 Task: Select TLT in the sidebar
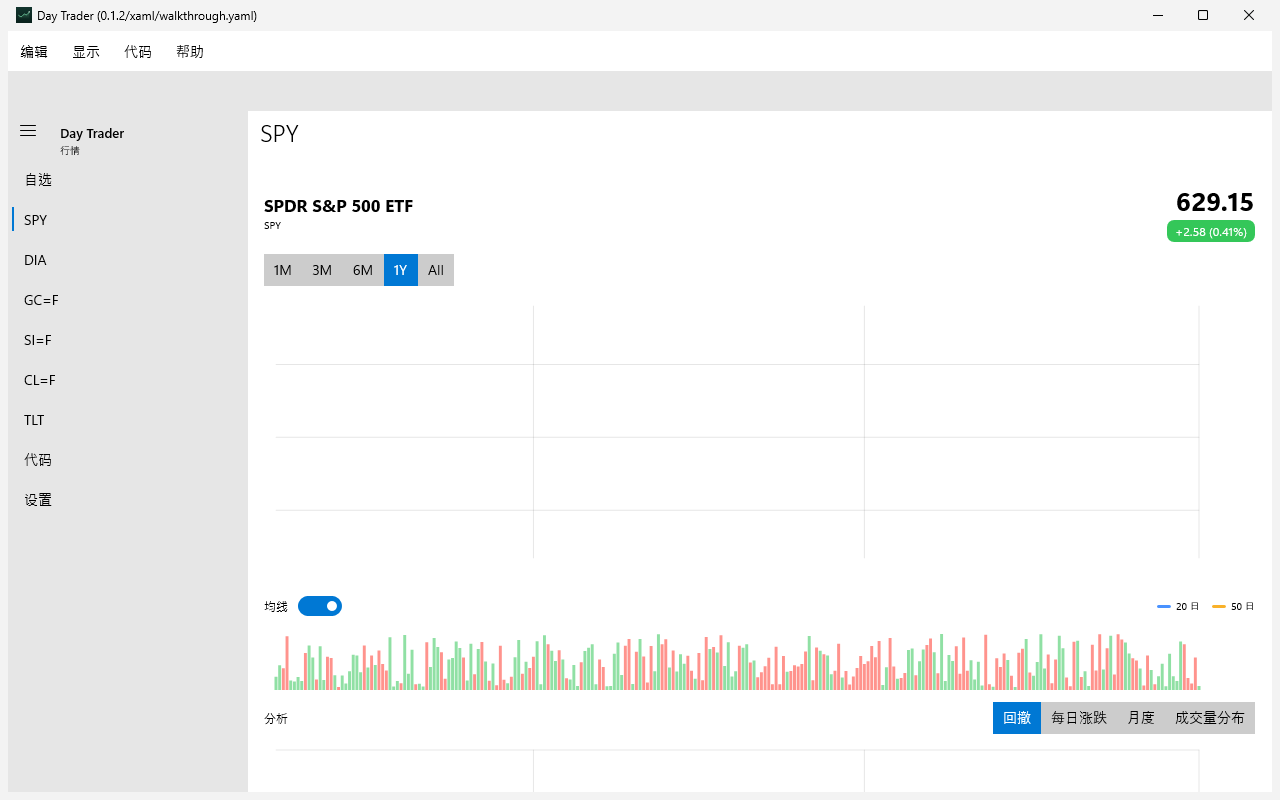click(x=128, y=420)
